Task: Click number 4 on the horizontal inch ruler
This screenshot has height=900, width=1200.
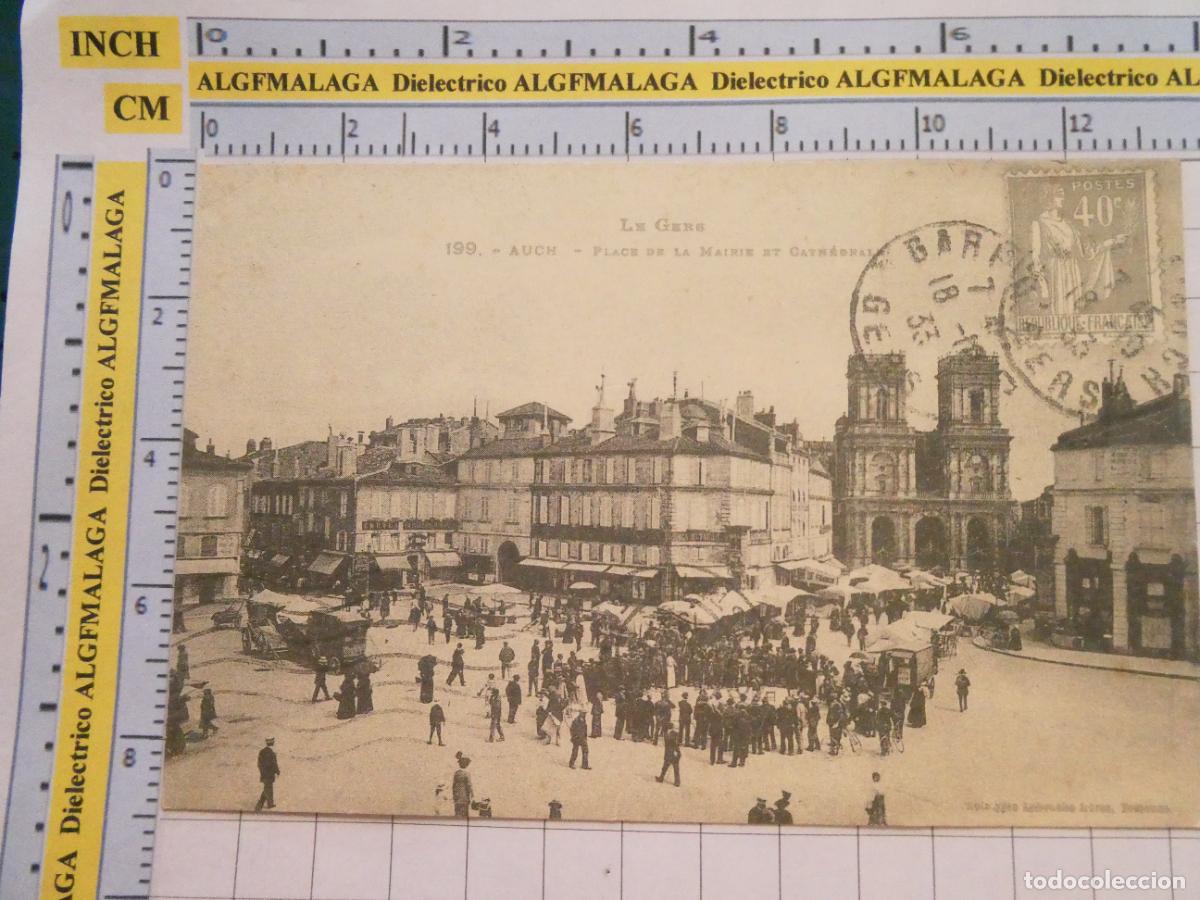Action: [708, 35]
